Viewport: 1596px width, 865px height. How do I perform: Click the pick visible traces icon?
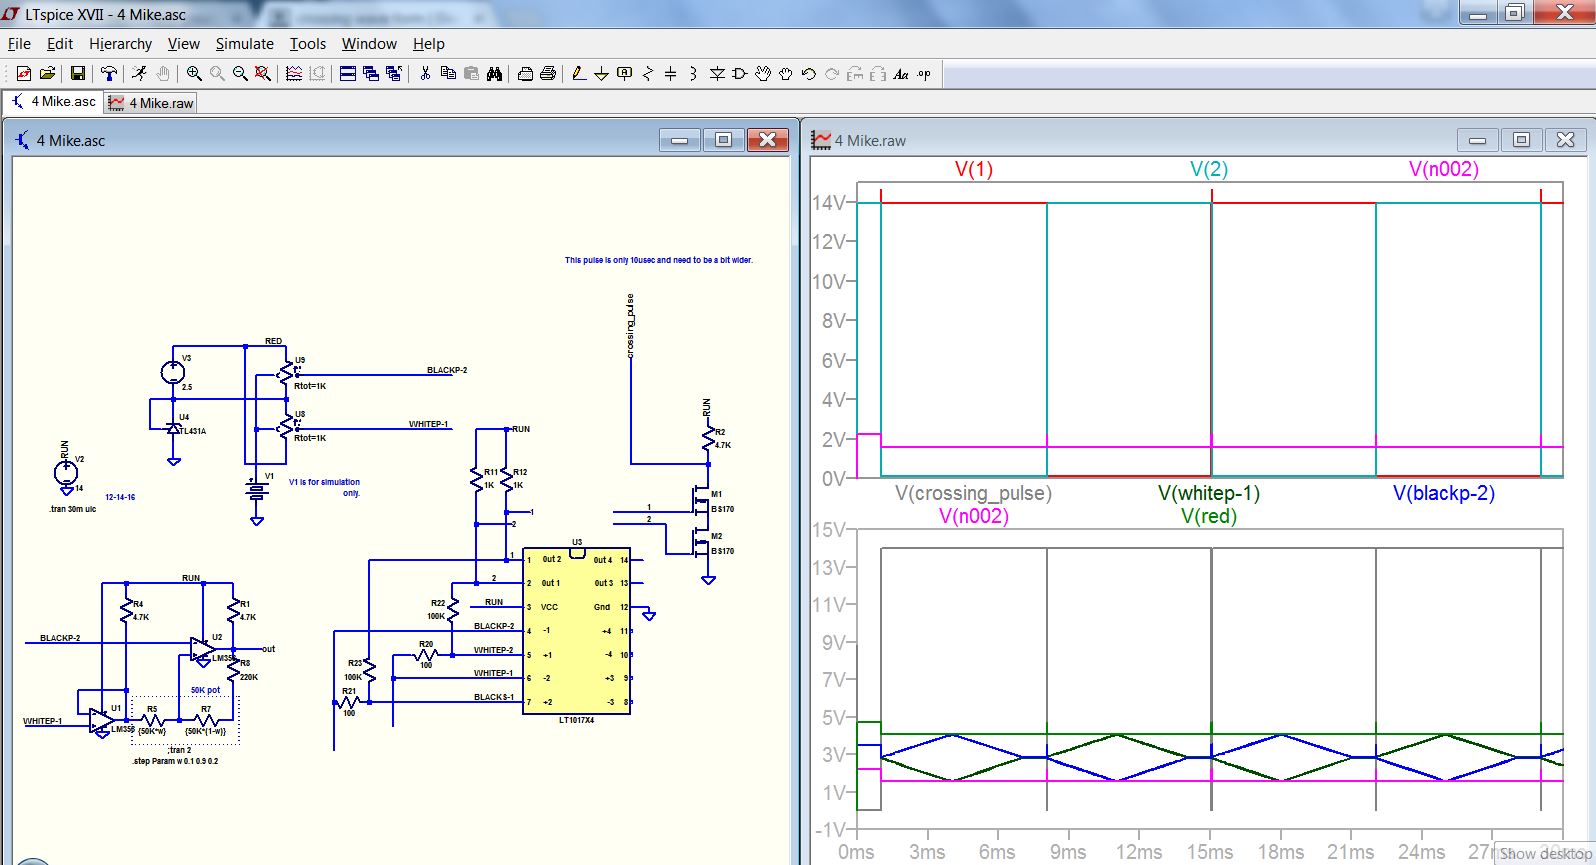[294, 73]
